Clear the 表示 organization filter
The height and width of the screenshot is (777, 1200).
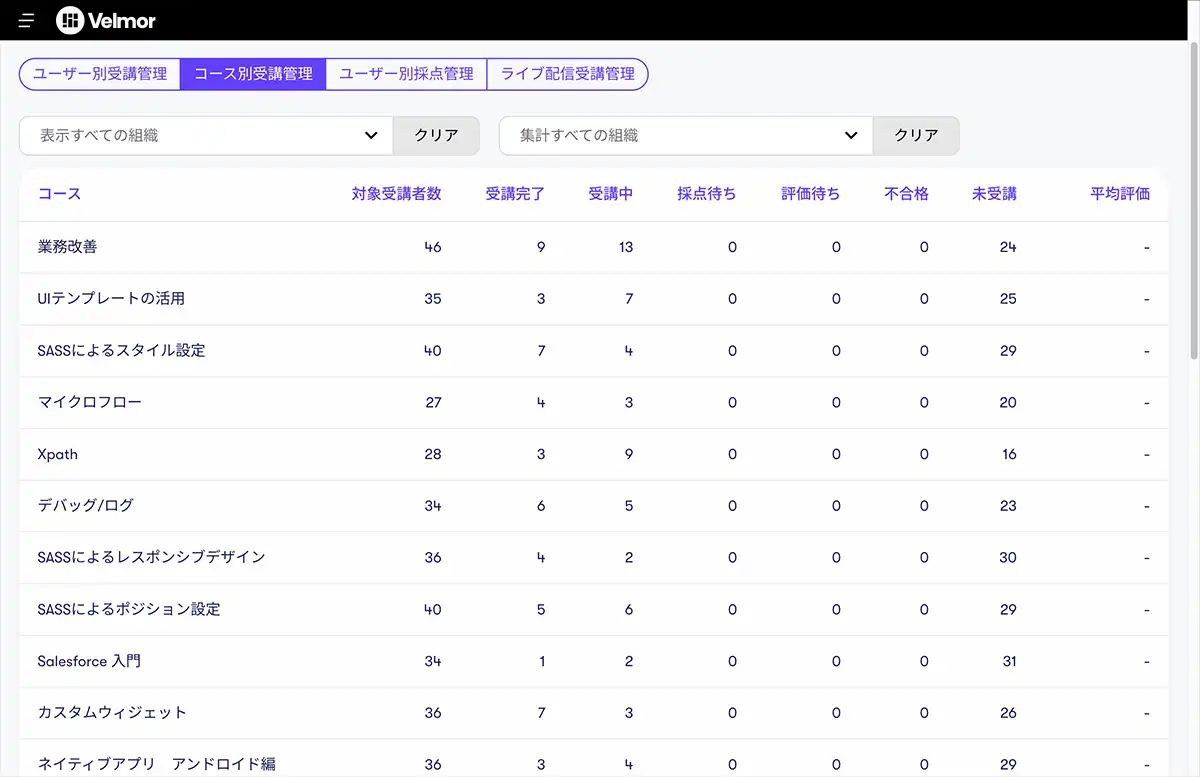pos(436,136)
